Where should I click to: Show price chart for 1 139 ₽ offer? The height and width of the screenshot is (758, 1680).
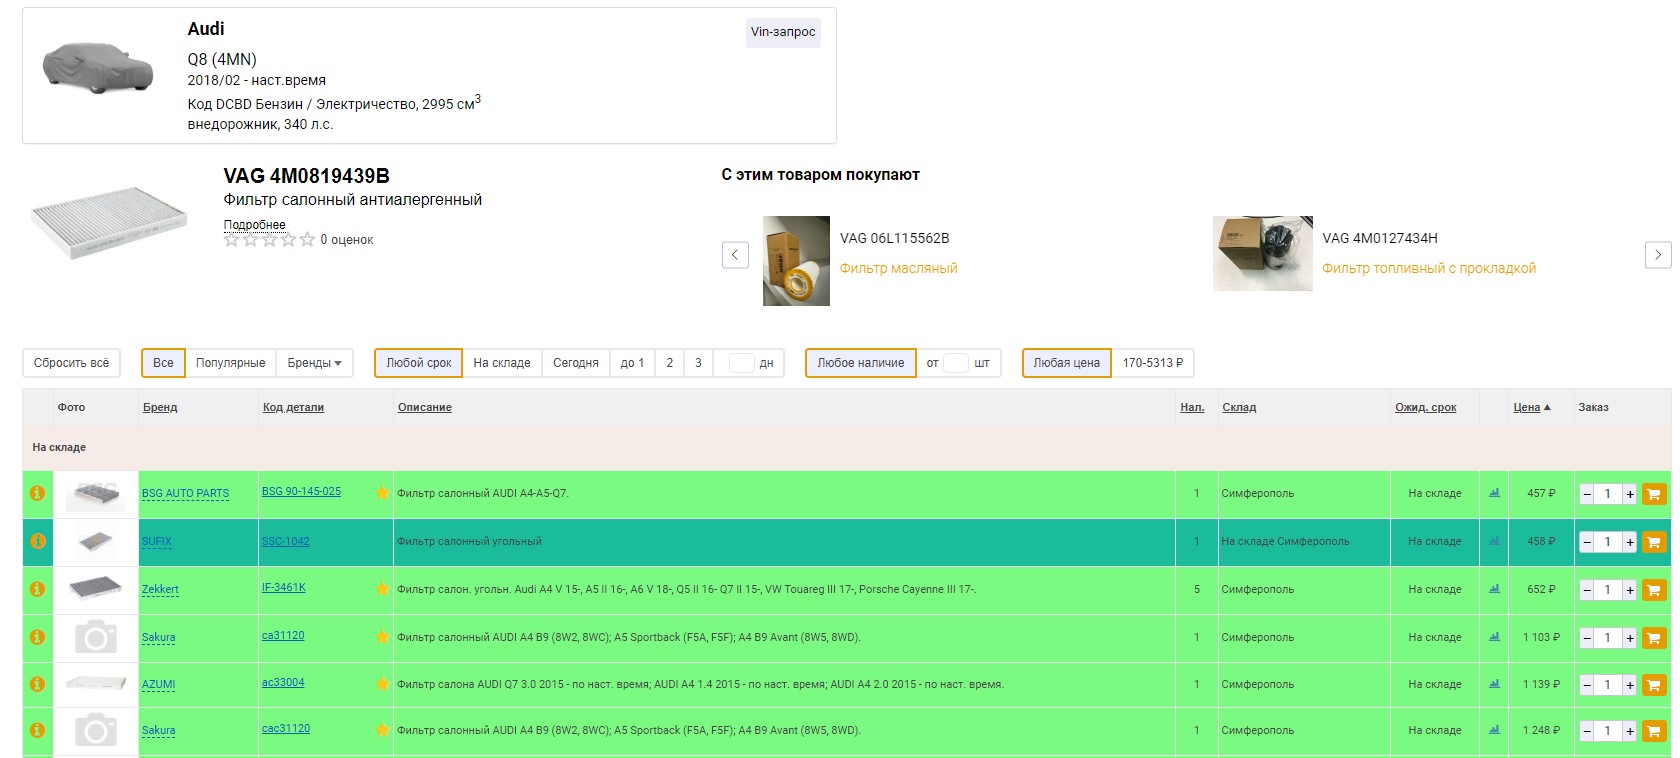[x=1494, y=683]
